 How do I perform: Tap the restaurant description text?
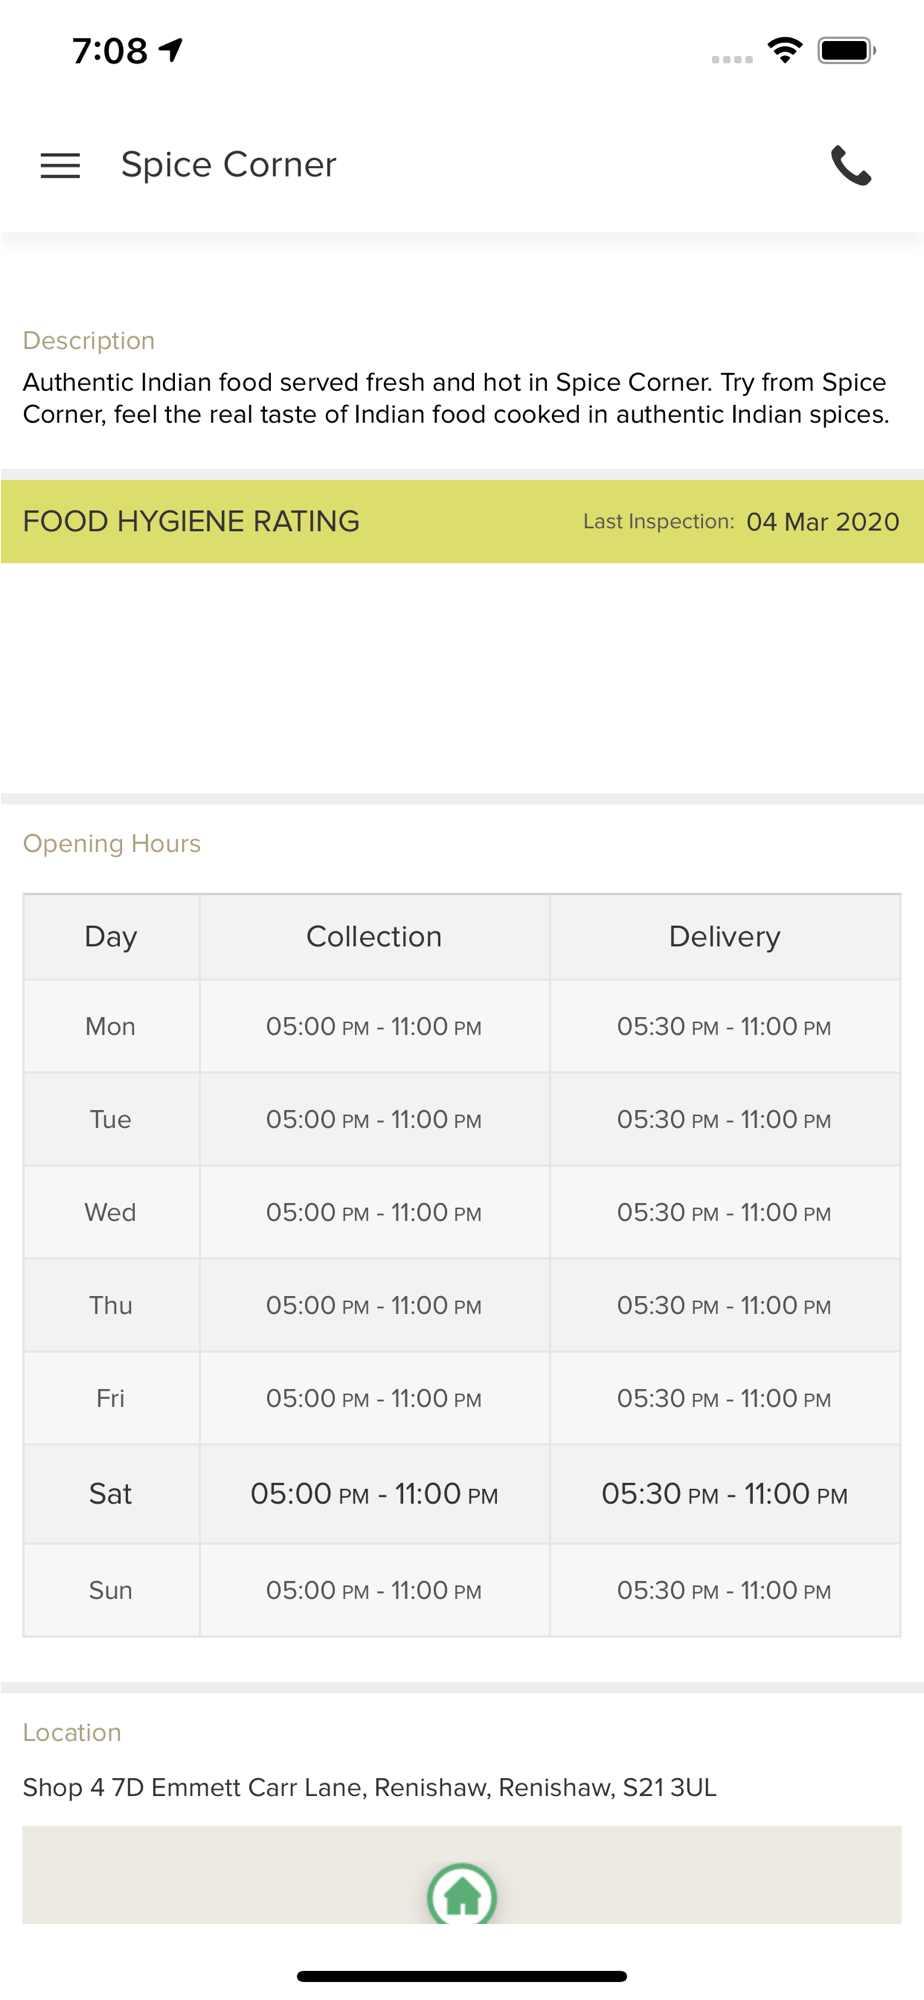coord(456,398)
